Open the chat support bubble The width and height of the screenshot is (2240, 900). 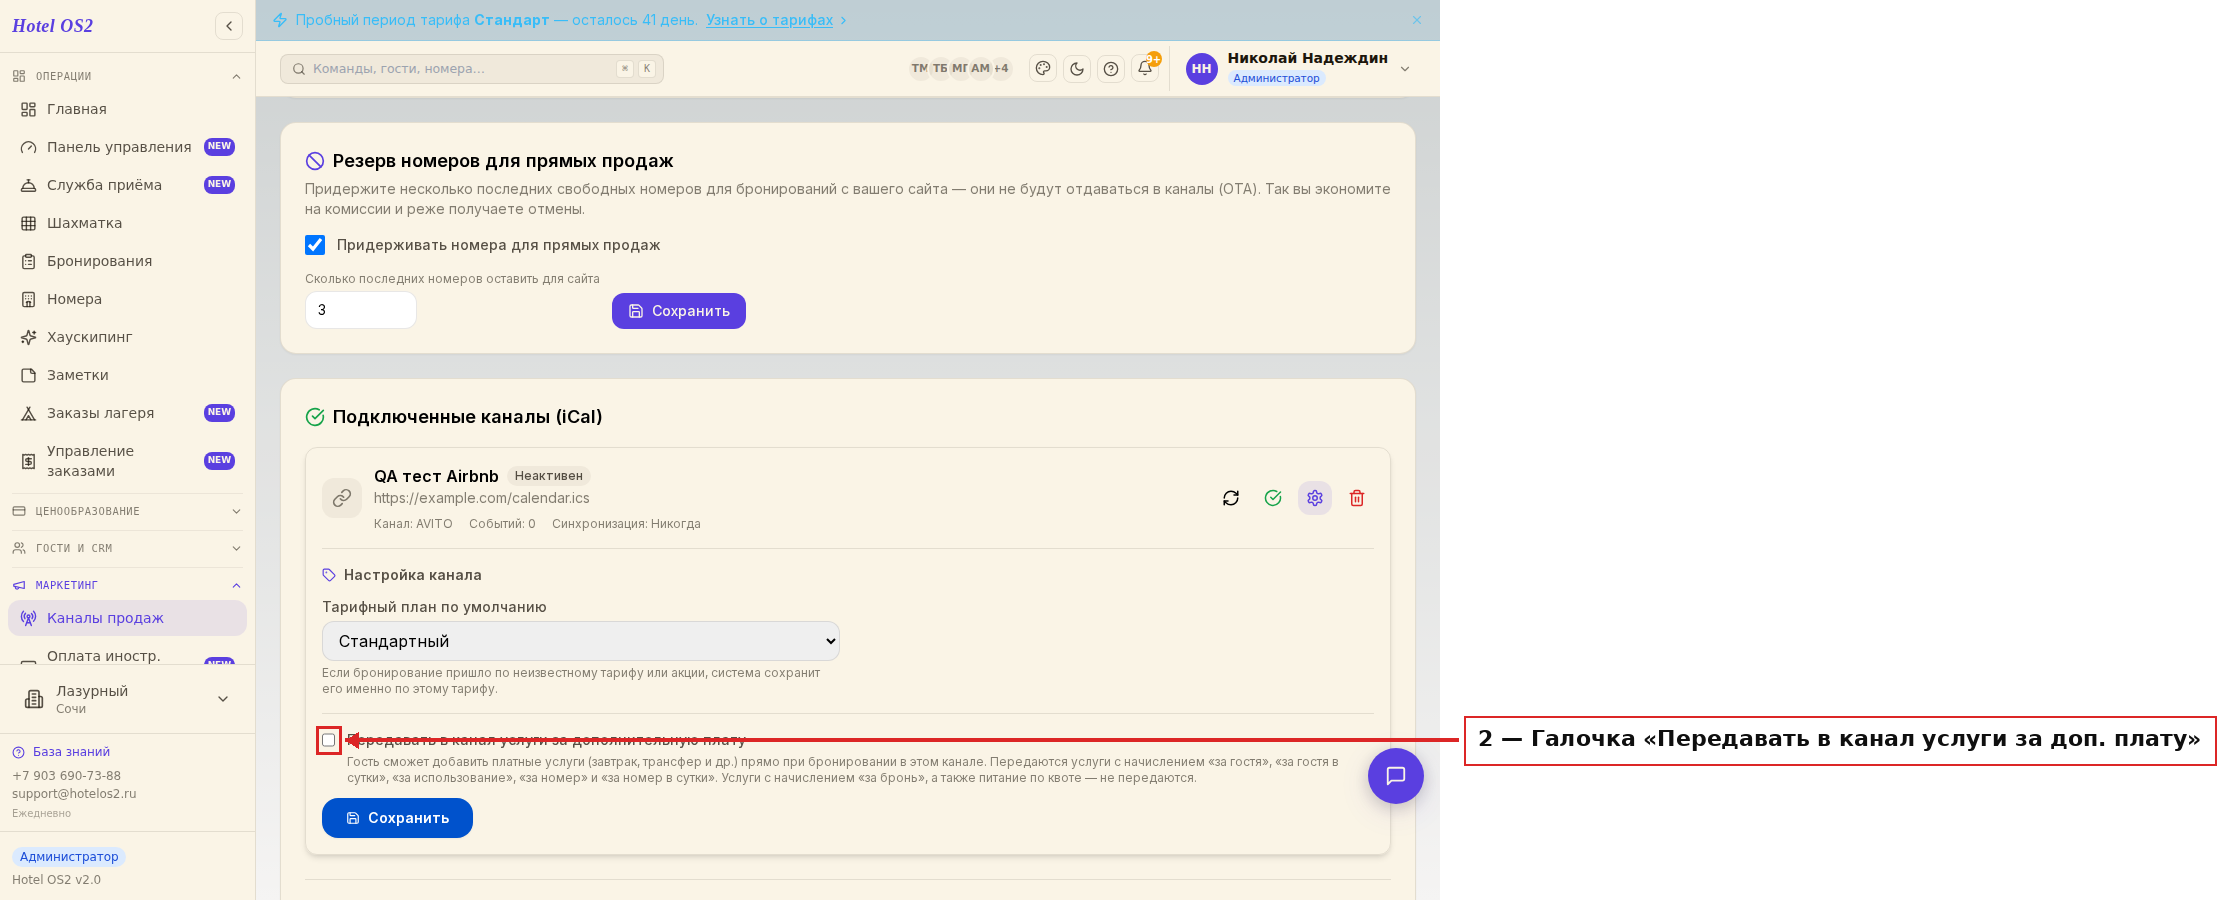click(x=1396, y=776)
